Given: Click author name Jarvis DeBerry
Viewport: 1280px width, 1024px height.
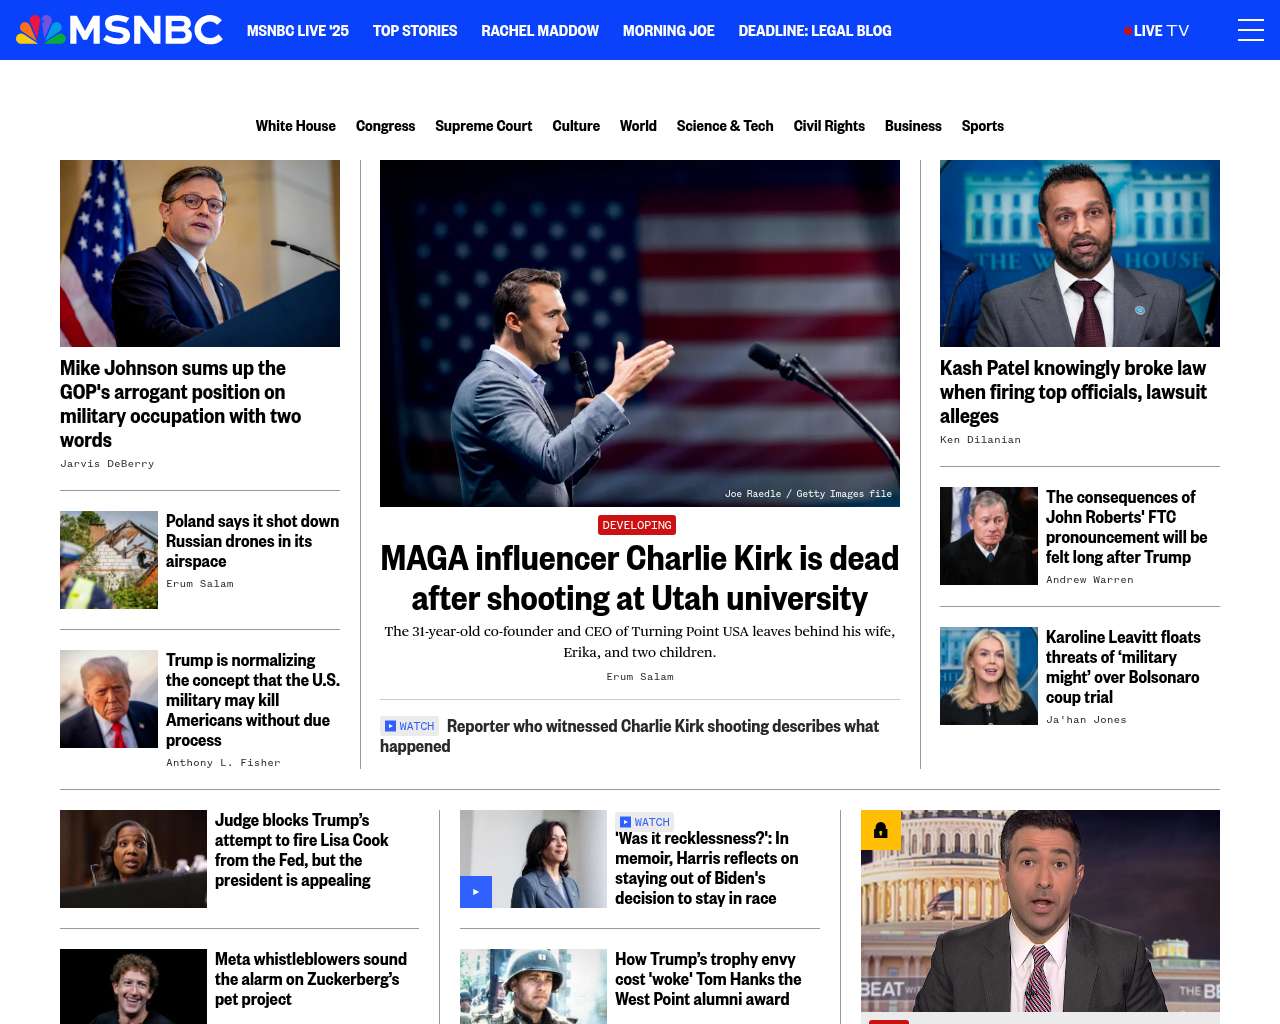Looking at the screenshot, I should (107, 464).
